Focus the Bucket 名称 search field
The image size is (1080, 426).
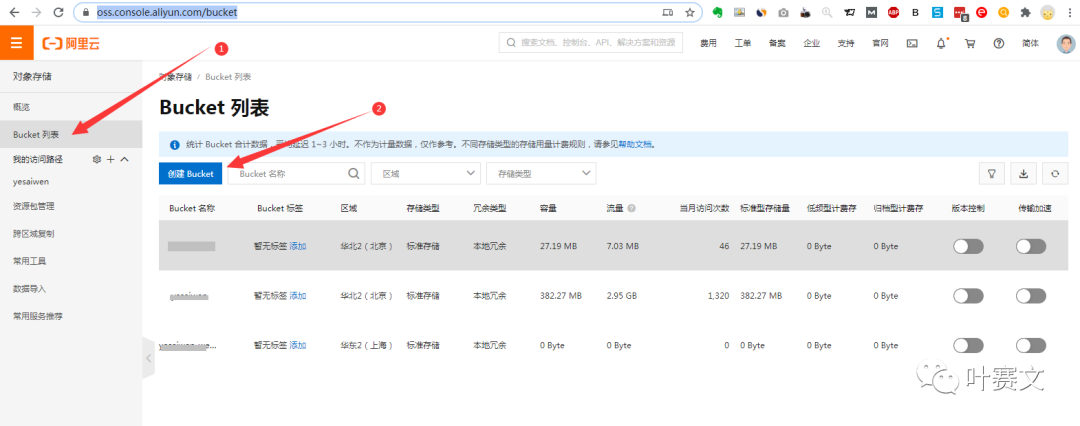pos(297,174)
